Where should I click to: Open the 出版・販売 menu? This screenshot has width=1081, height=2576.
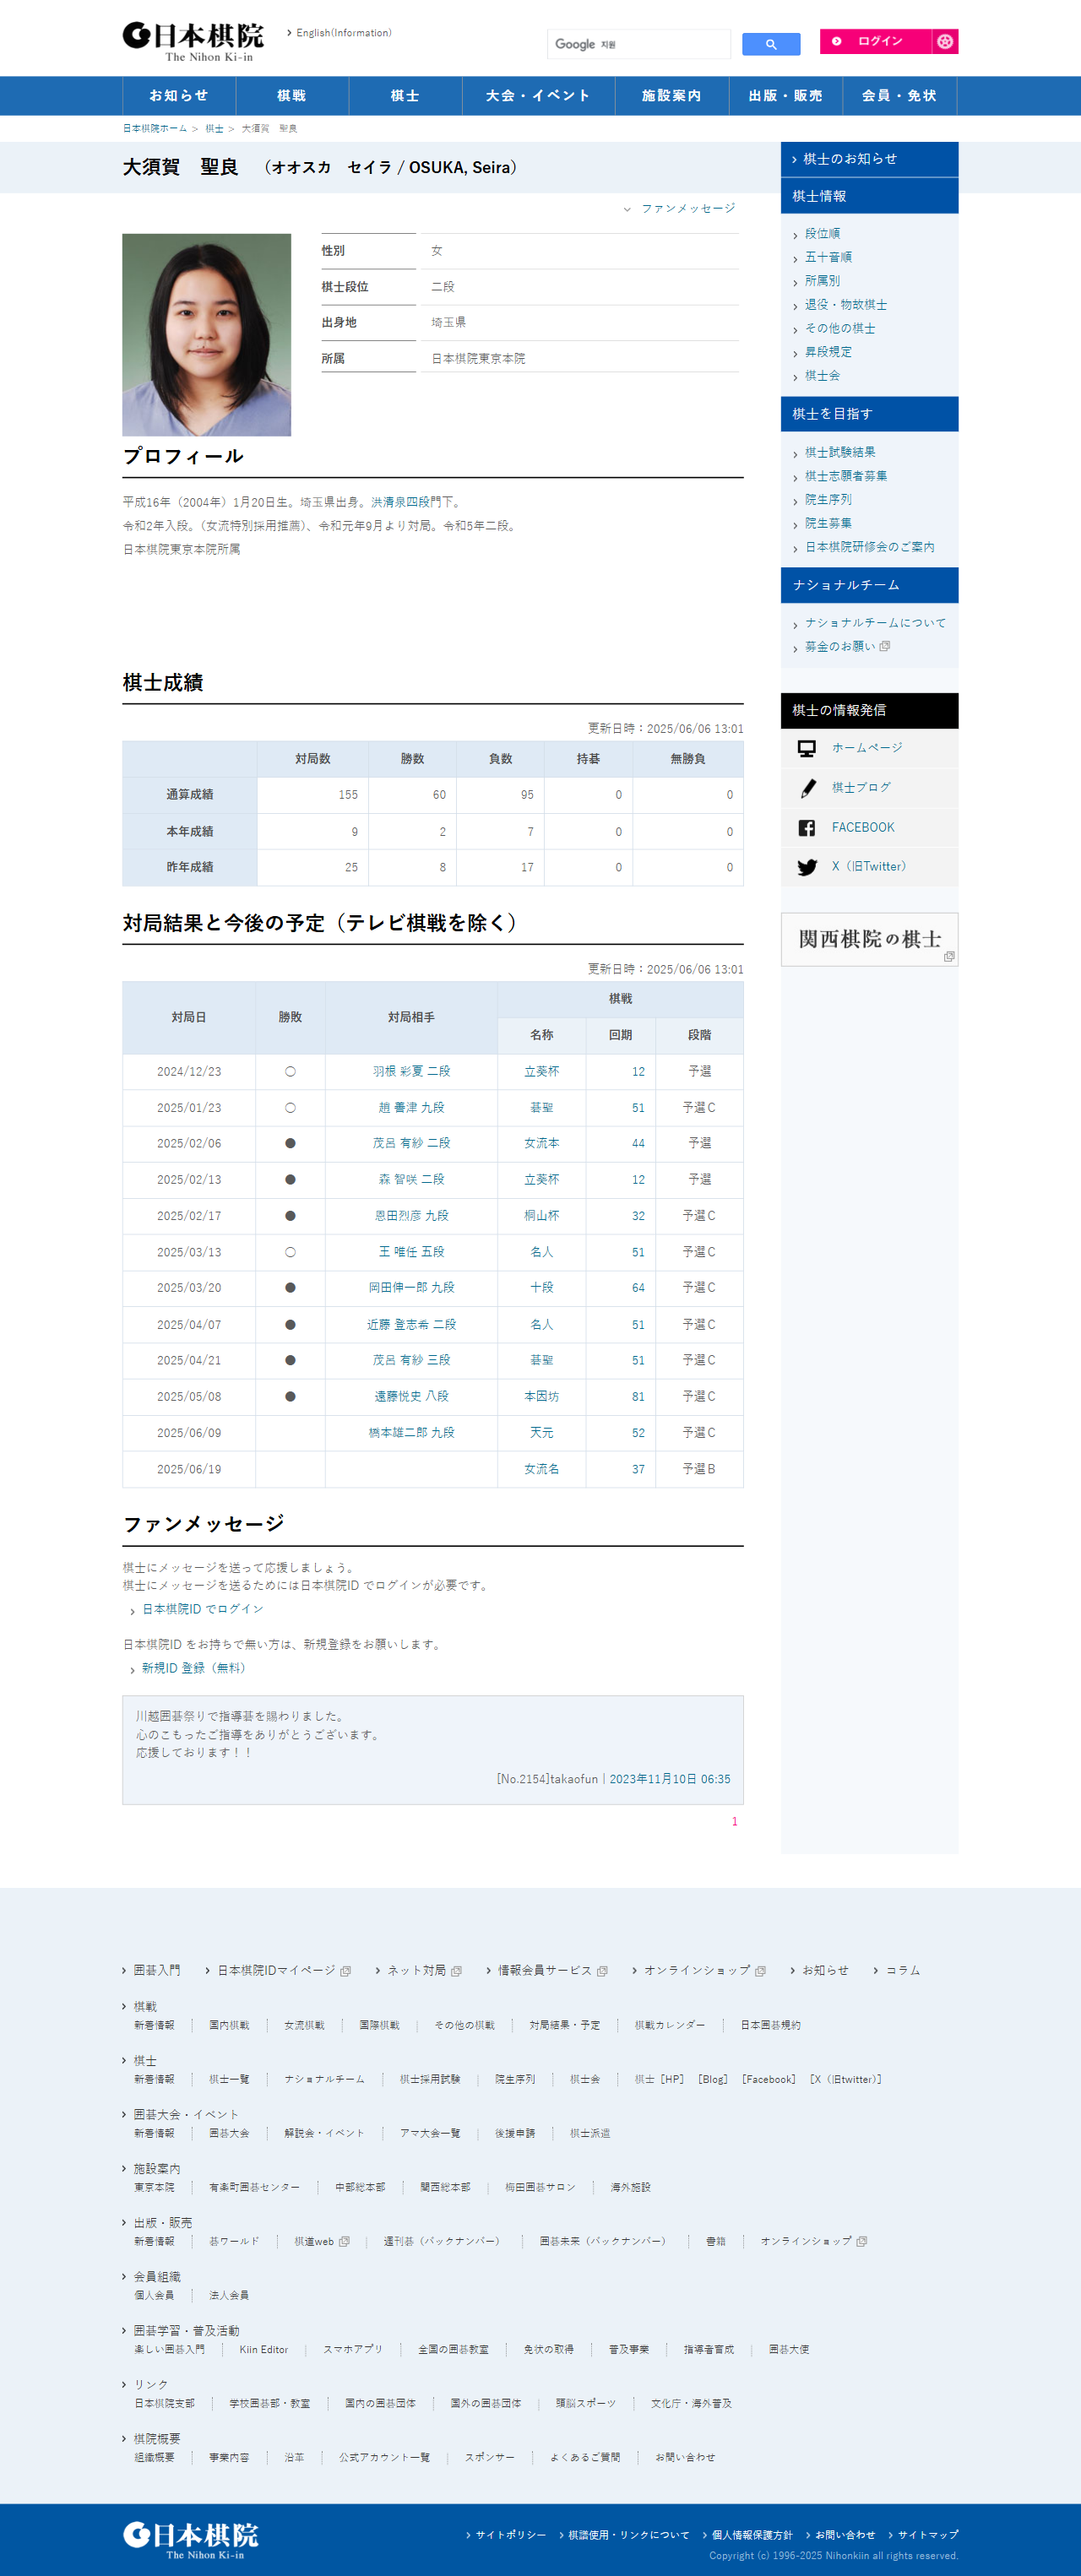tap(786, 96)
